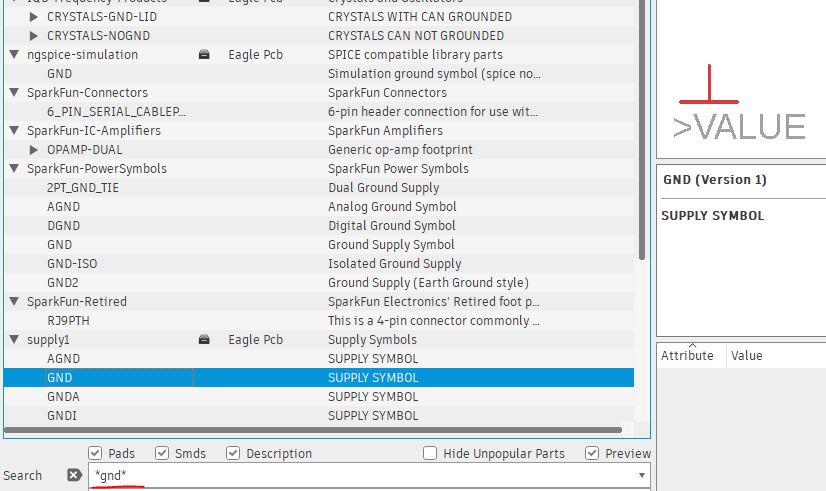Expand the CRYSTALS-GND-LID entry
This screenshot has height=491, width=826.
coord(33,17)
